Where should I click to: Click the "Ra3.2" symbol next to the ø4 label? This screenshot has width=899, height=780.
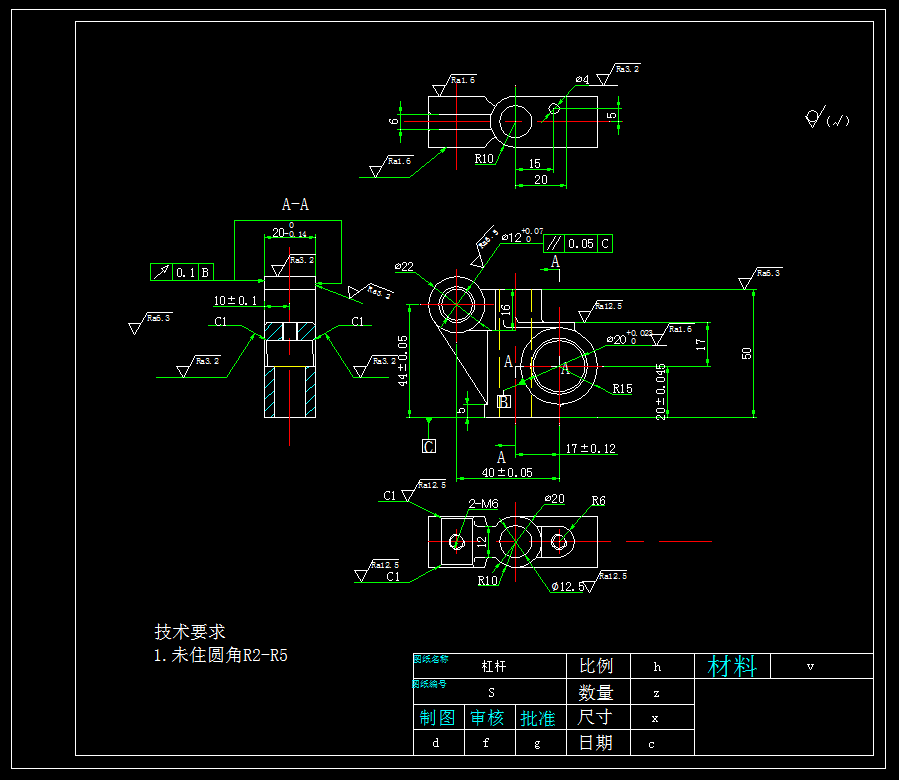[x=619, y=75]
